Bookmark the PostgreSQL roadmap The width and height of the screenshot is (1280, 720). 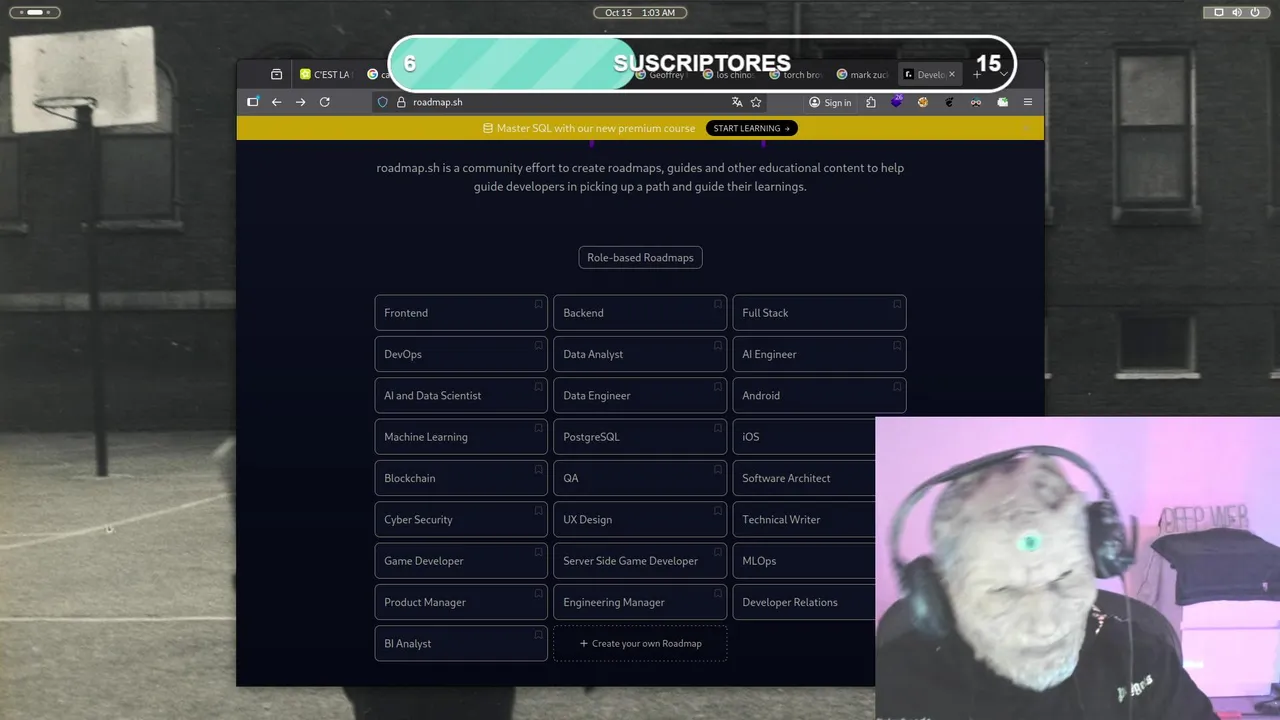point(717,428)
